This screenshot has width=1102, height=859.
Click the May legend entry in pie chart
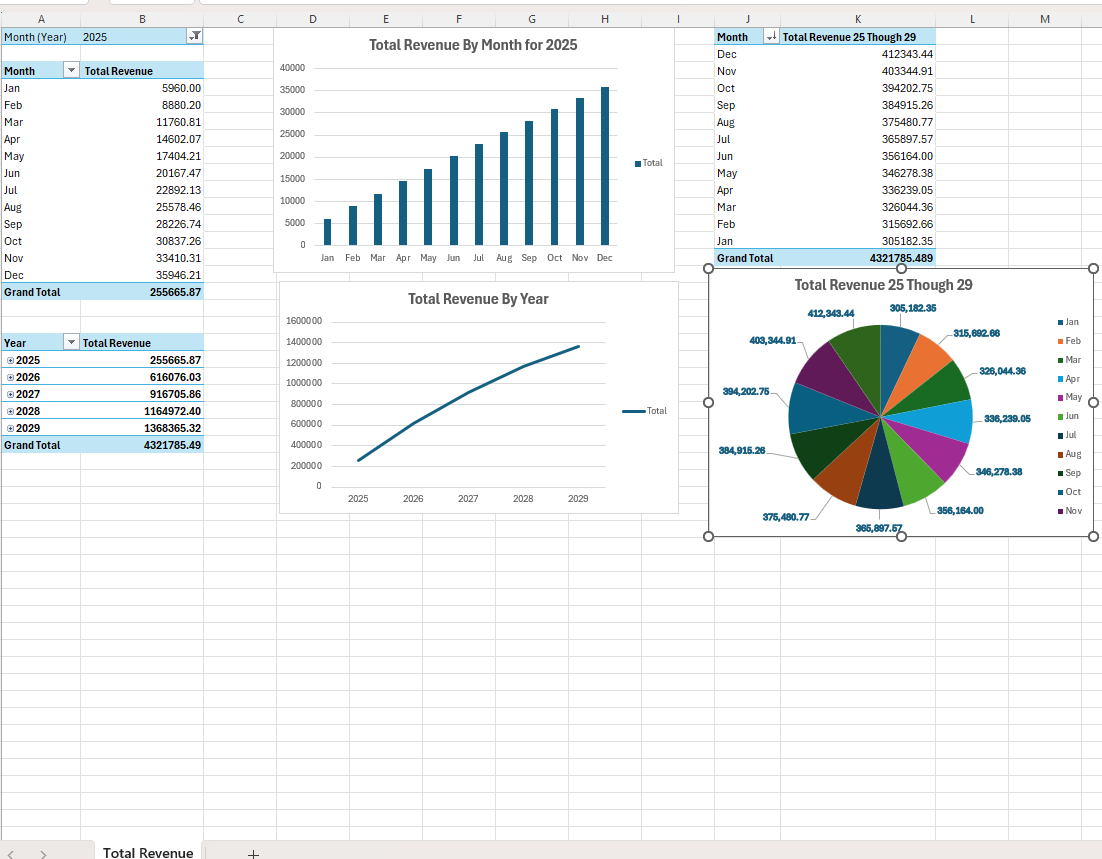tap(1070, 397)
